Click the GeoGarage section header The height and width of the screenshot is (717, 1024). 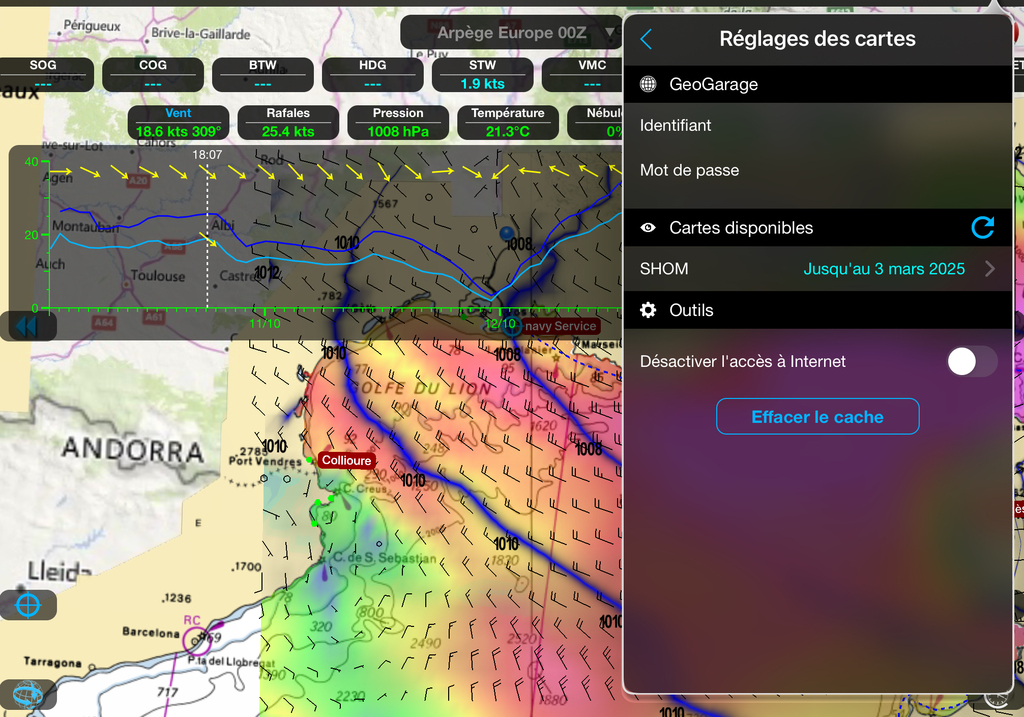click(818, 84)
